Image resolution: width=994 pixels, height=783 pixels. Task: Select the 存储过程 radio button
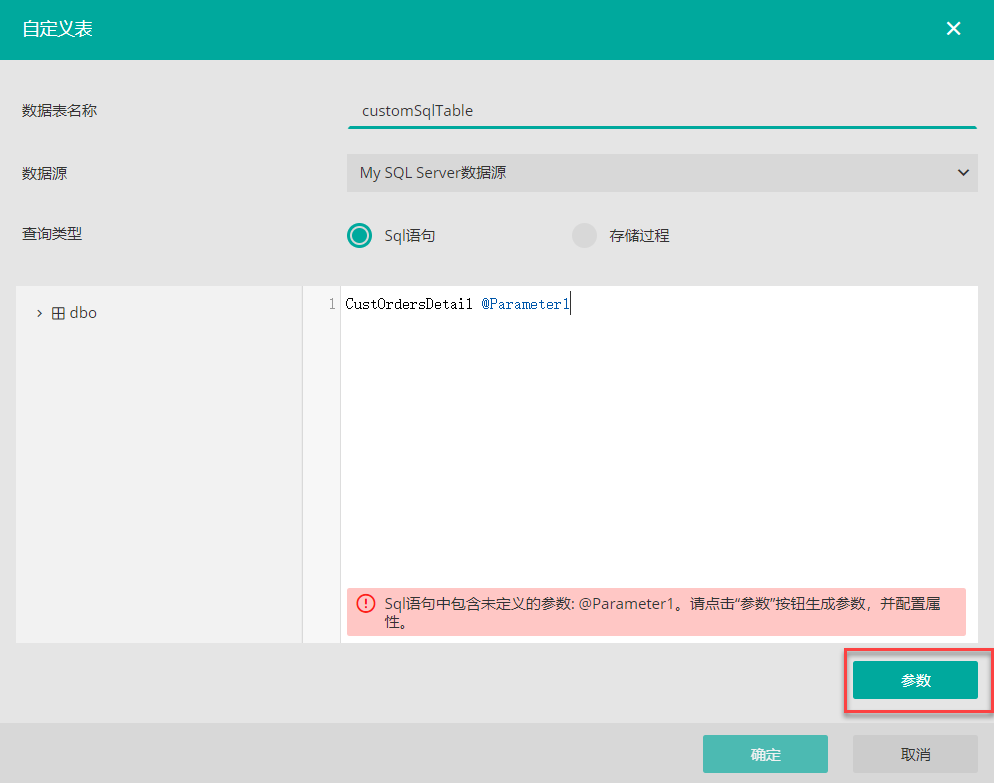pos(583,235)
